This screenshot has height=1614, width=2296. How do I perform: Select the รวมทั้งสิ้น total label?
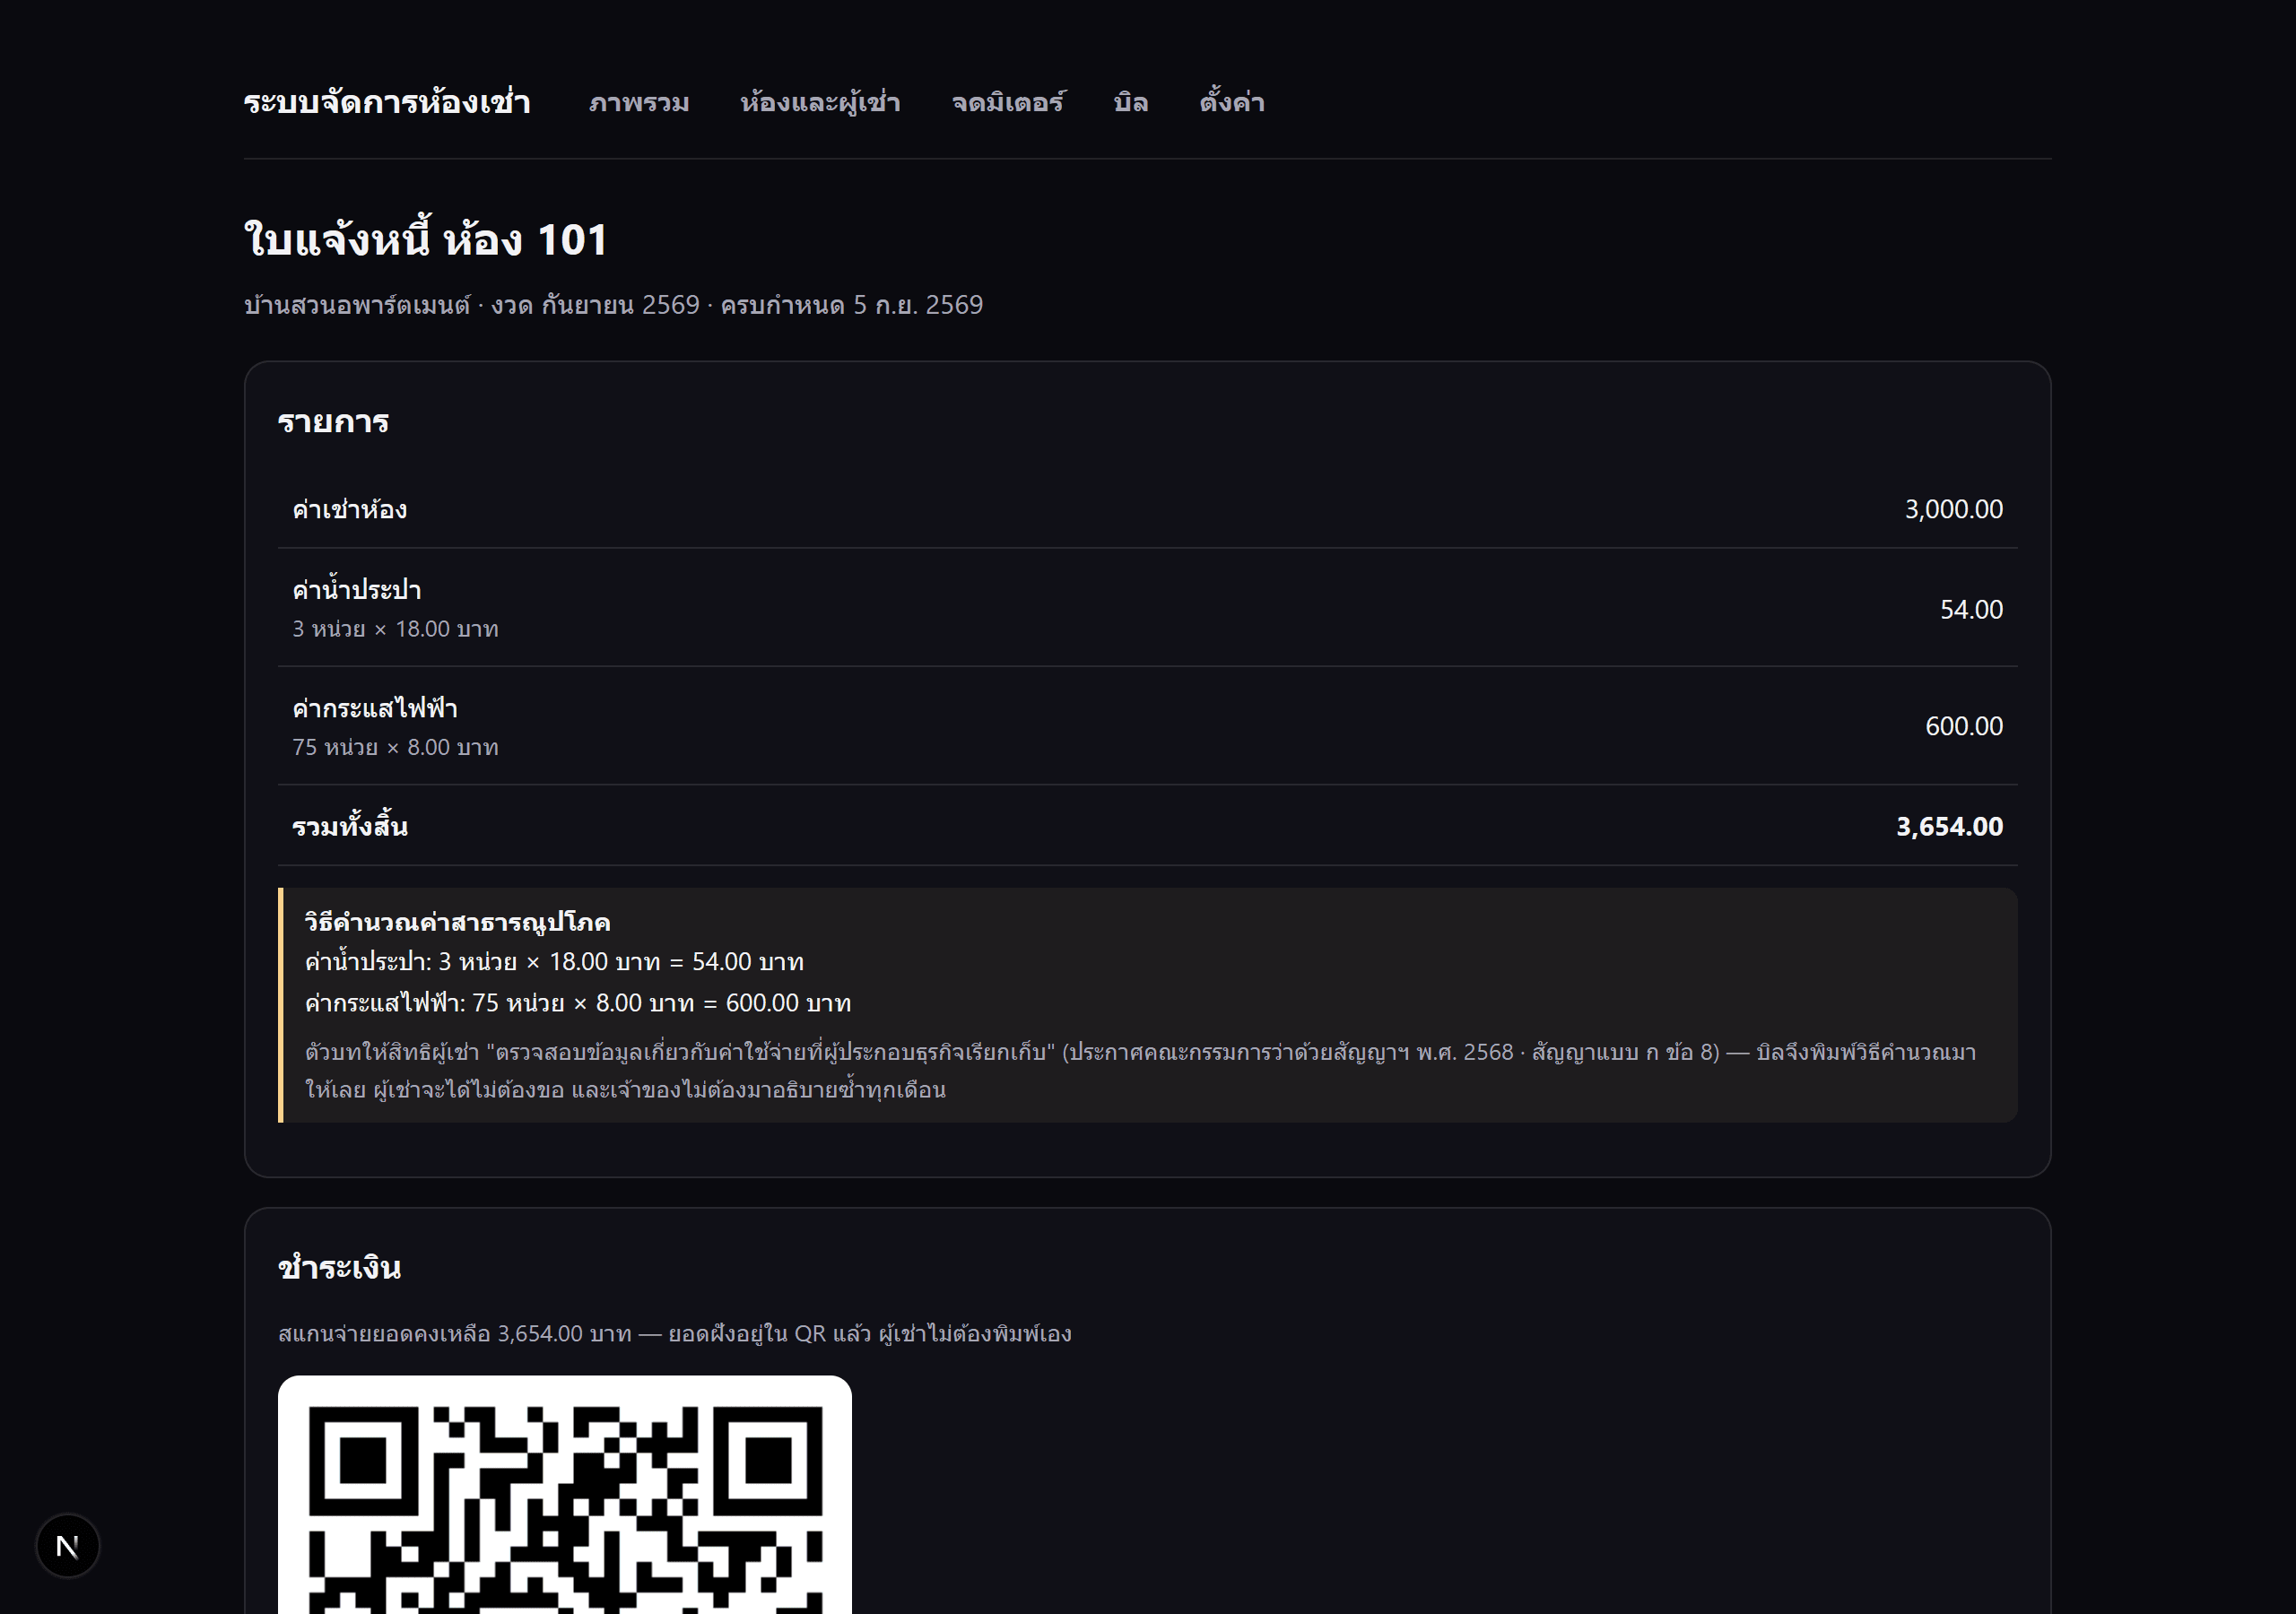point(349,826)
